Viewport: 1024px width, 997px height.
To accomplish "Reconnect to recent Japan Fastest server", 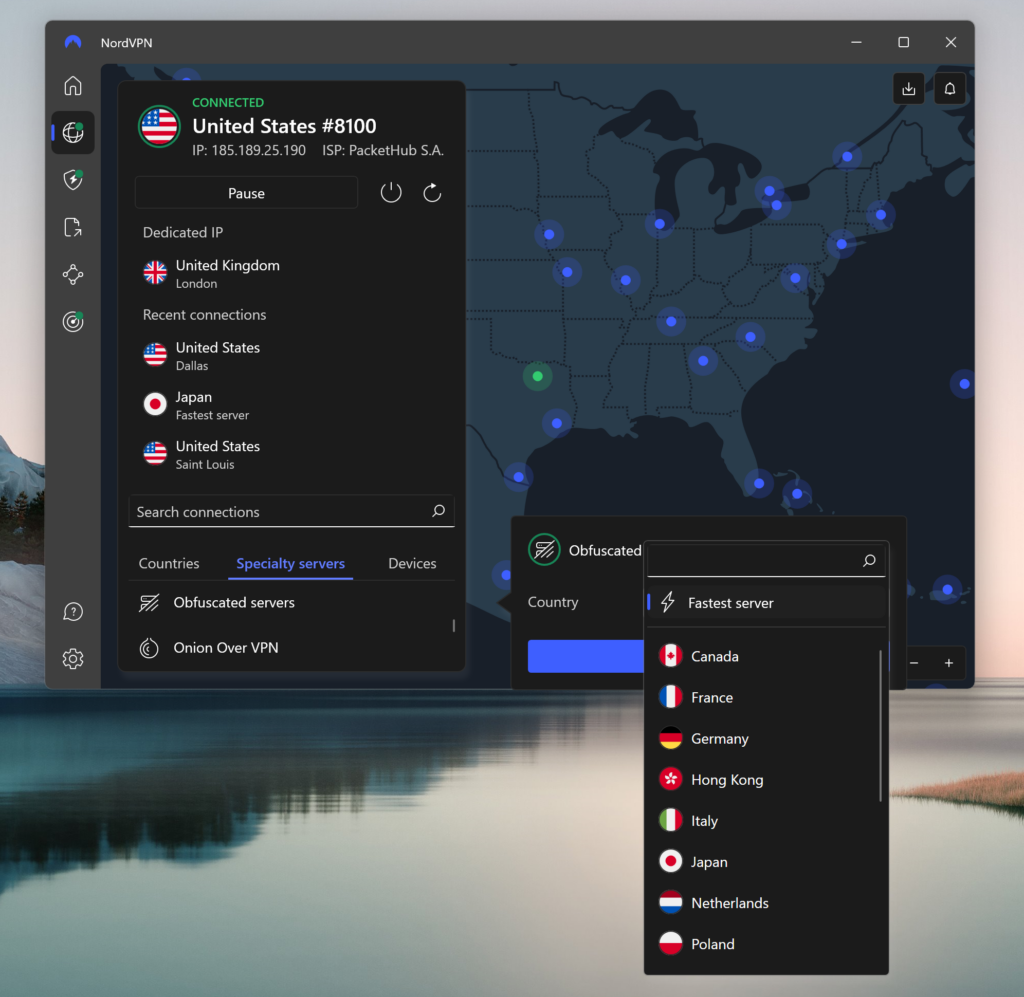I will [292, 405].
